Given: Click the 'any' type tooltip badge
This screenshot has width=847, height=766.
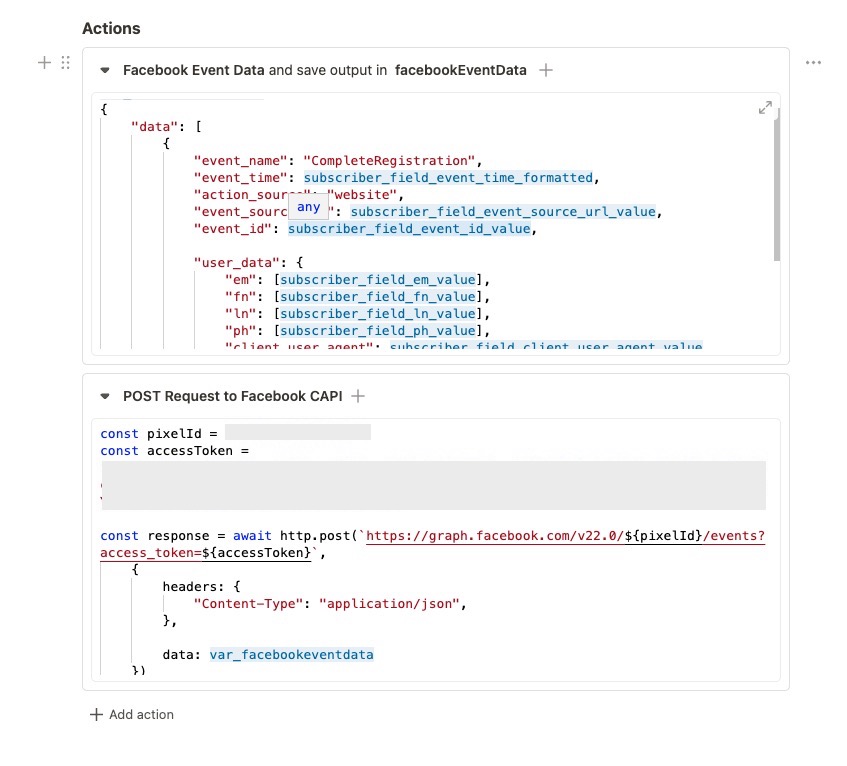Looking at the screenshot, I should point(308,207).
